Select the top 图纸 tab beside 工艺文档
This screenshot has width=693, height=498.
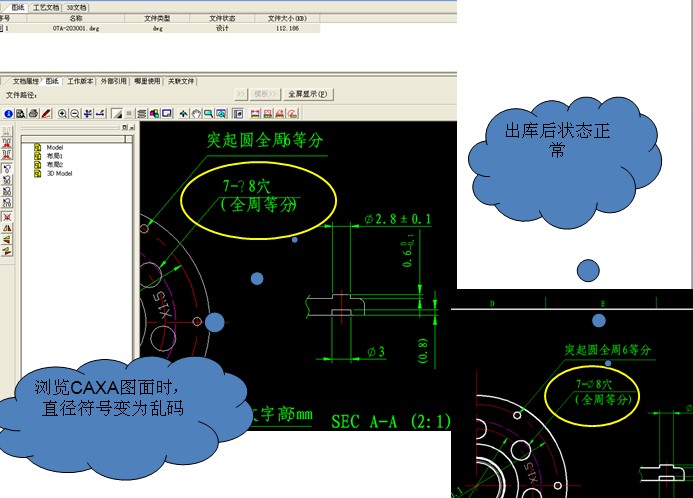[x=18, y=8]
